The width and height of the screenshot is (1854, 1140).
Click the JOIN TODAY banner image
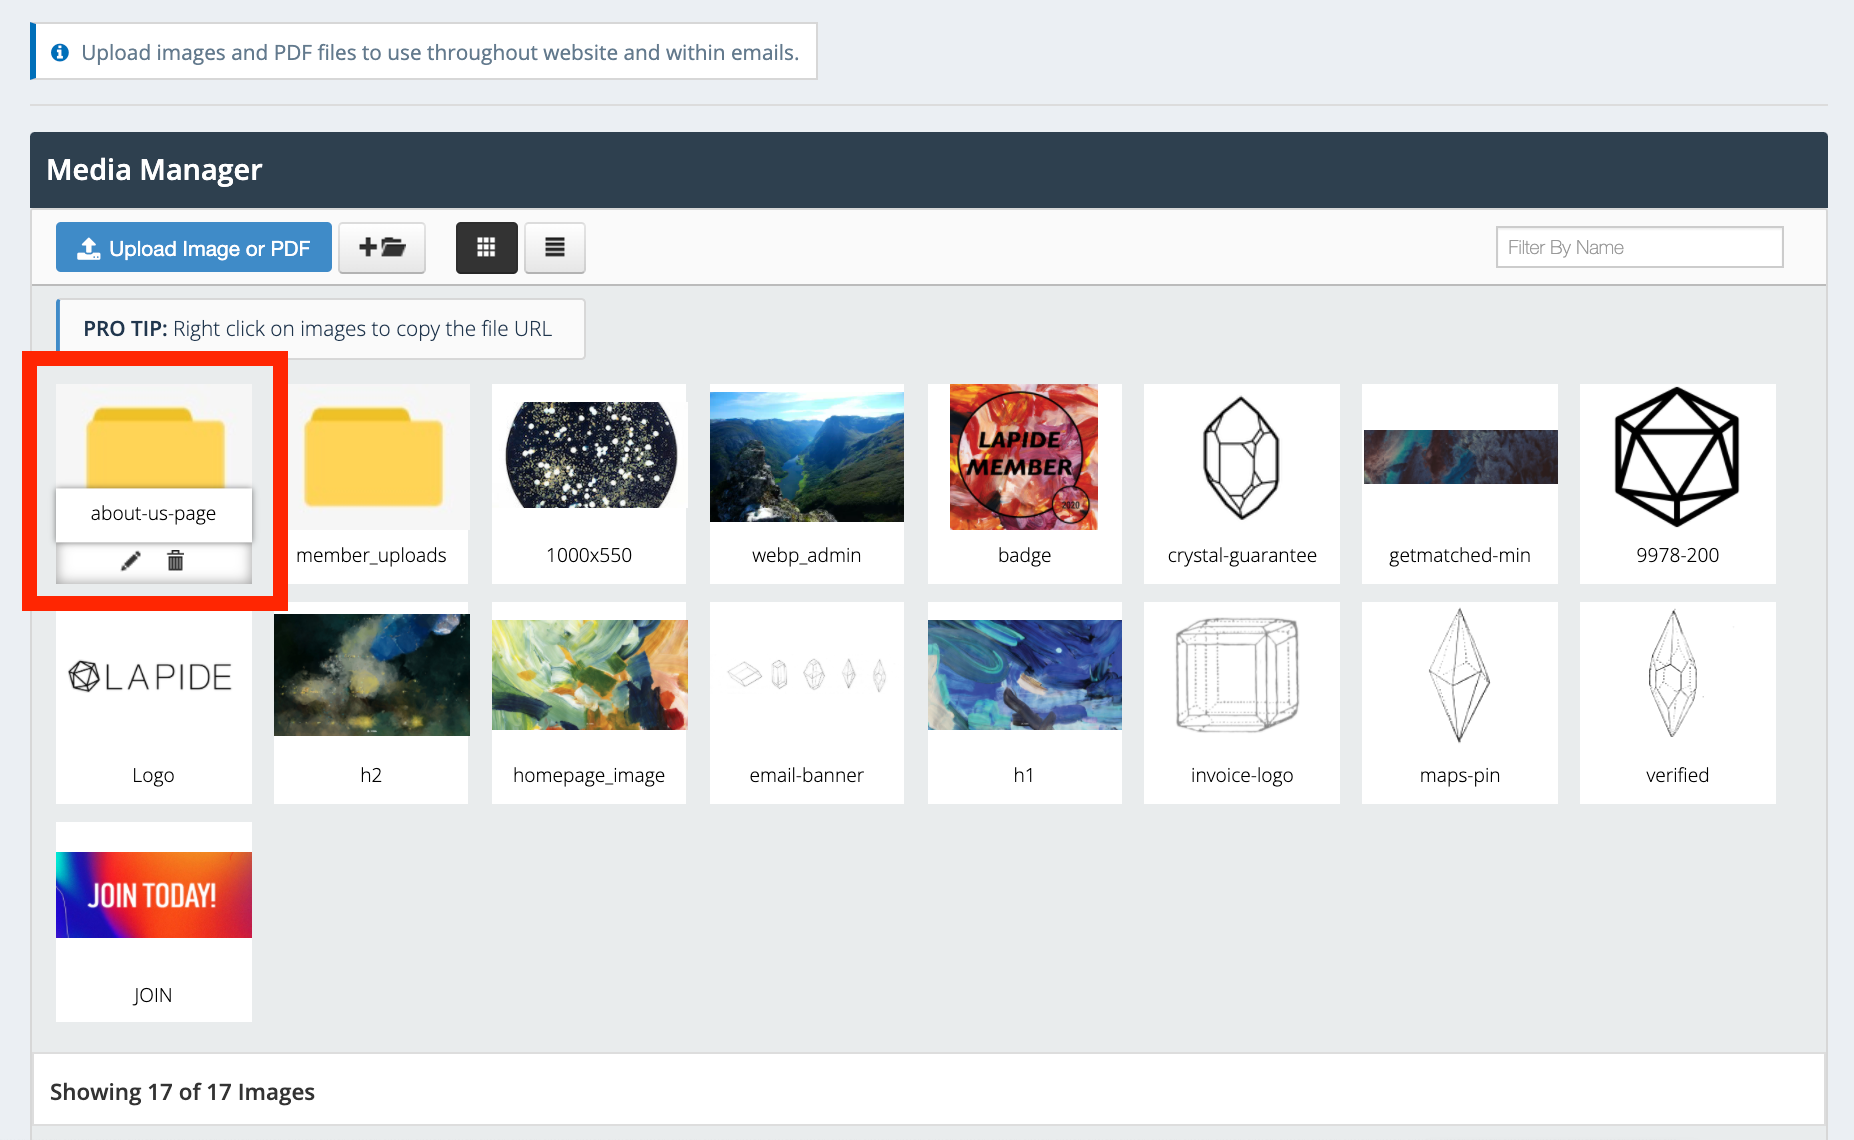tap(153, 894)
